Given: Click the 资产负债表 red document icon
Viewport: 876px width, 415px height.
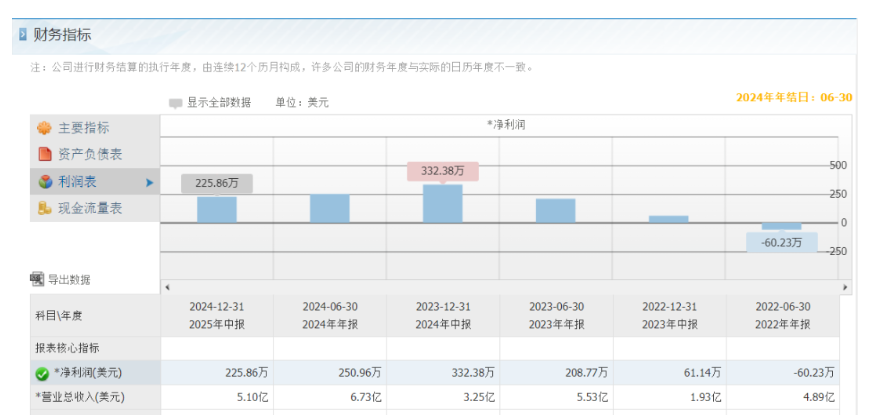Looking at the screenshot, I should 45,154.
